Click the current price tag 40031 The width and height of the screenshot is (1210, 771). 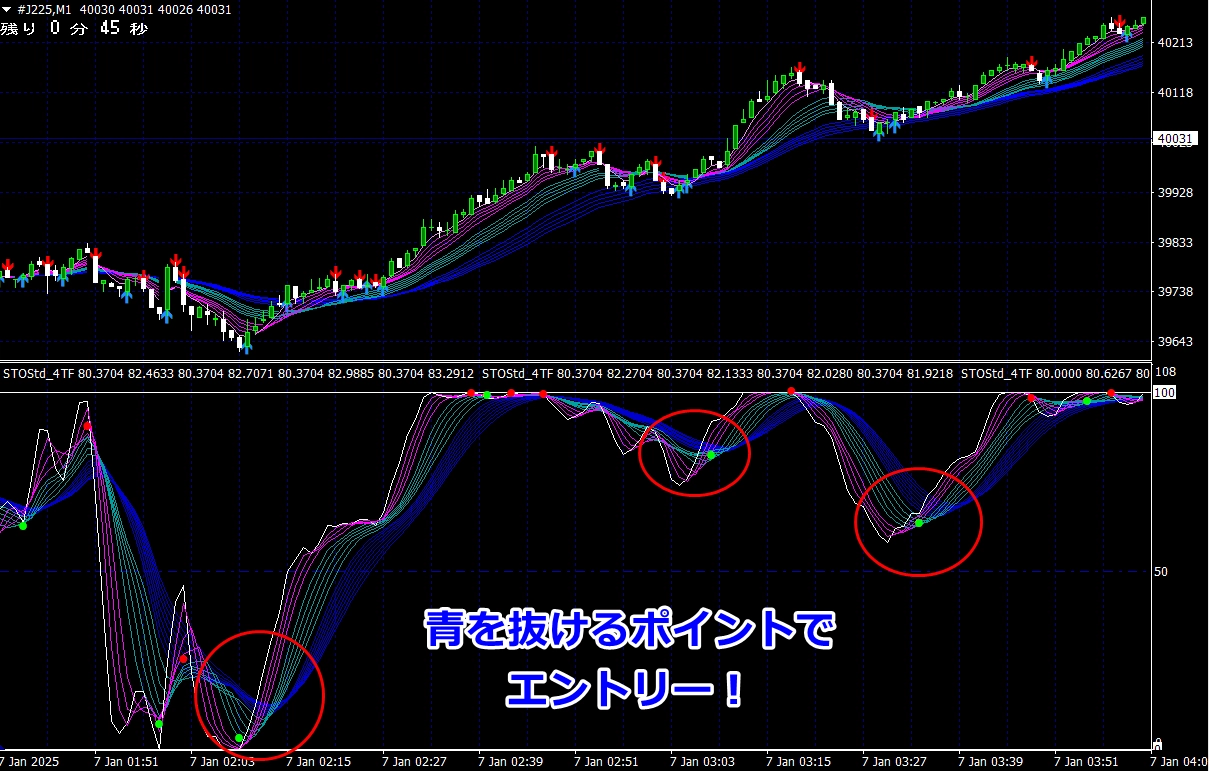pos(1174,139)
